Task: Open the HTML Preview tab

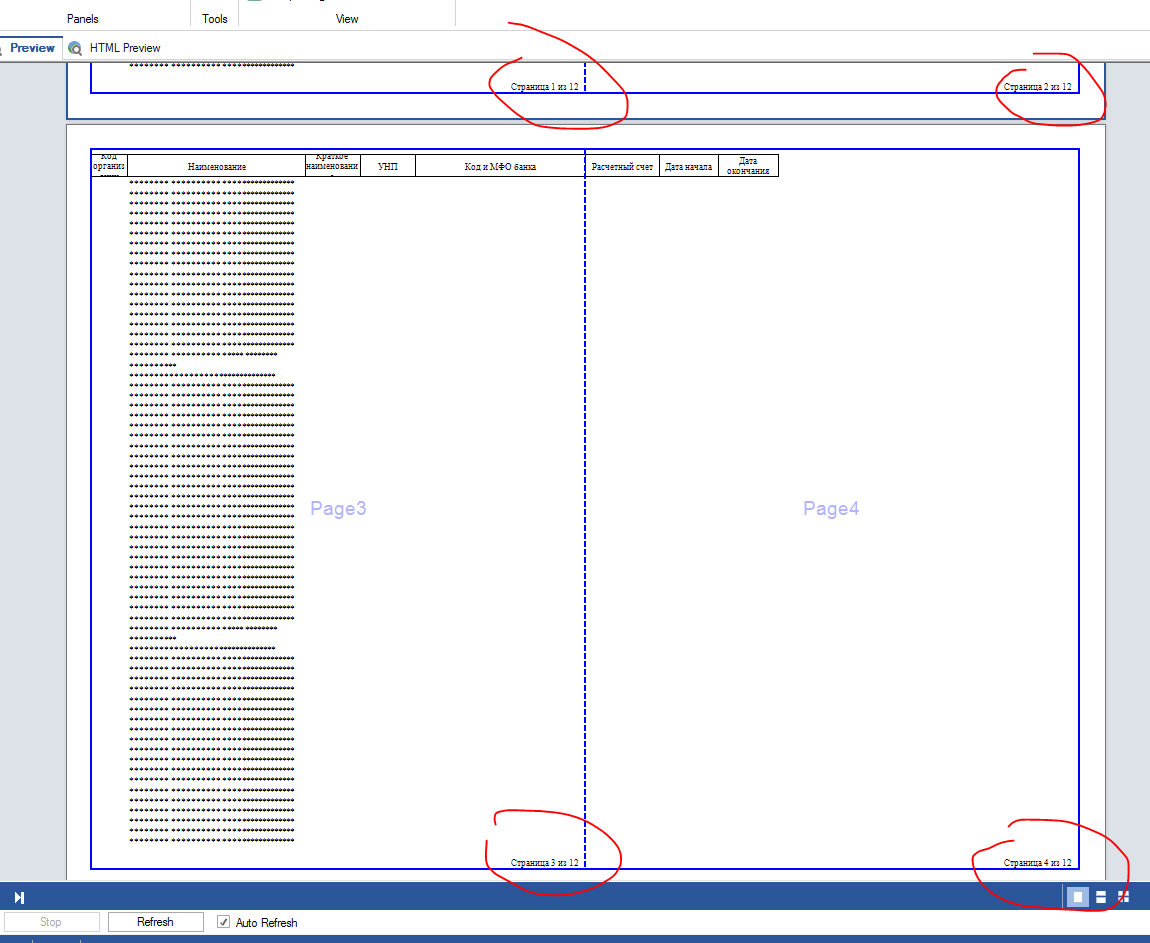Action: [114, 48]
